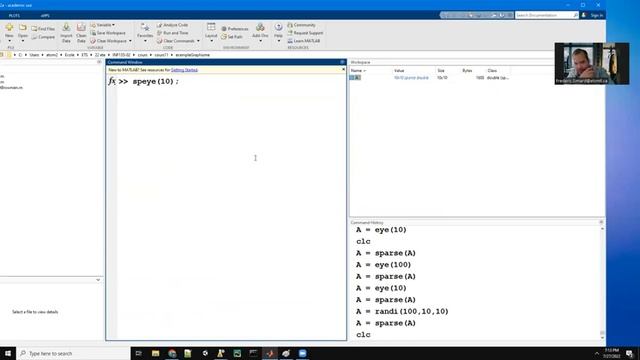Image resolution: width=640 pixels, height=360 pixels.
Task: Select the last 'clc' in Command History
Action: pos(363,335)
